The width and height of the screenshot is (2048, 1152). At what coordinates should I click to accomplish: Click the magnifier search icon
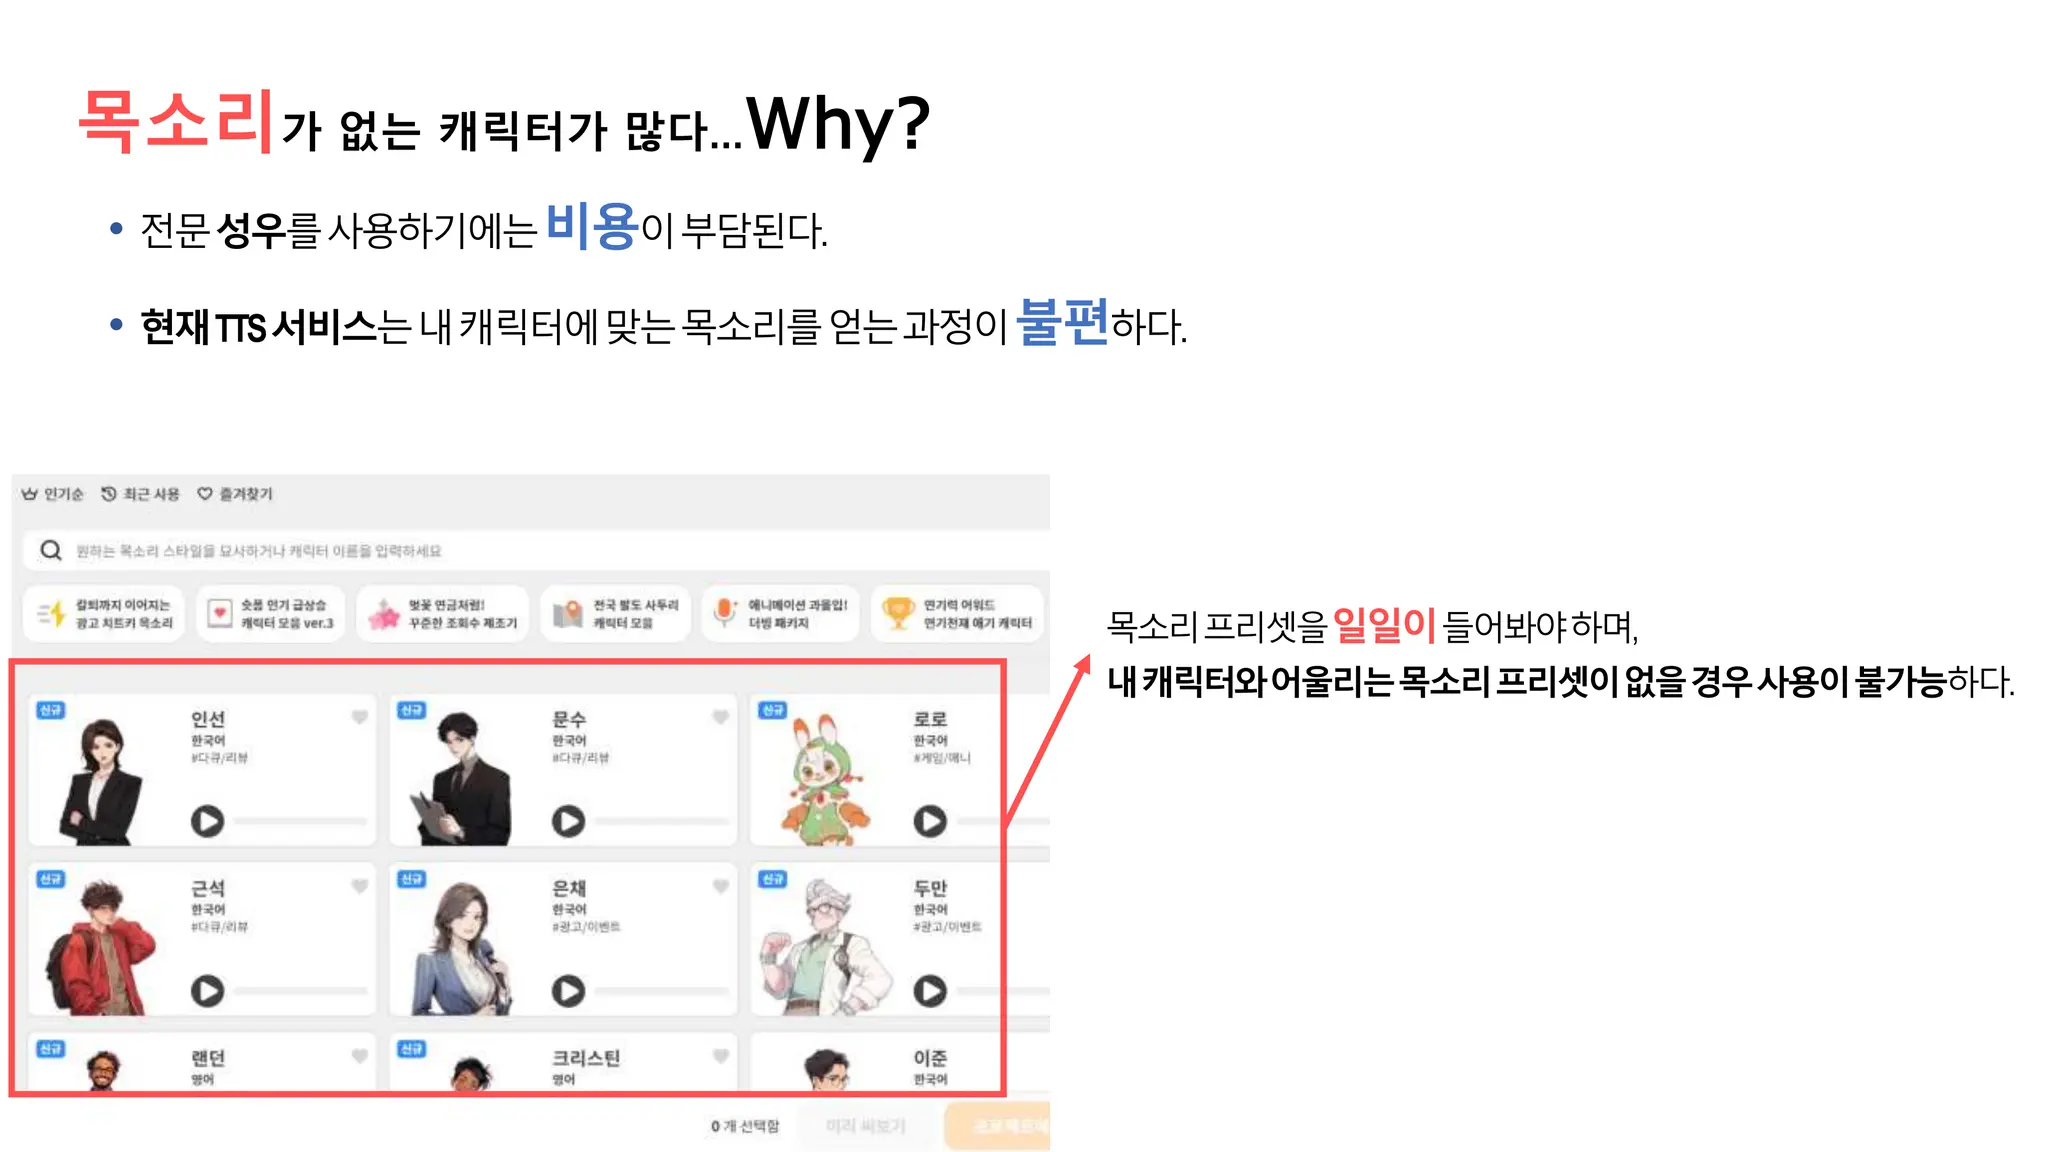[x=51, y=550]
